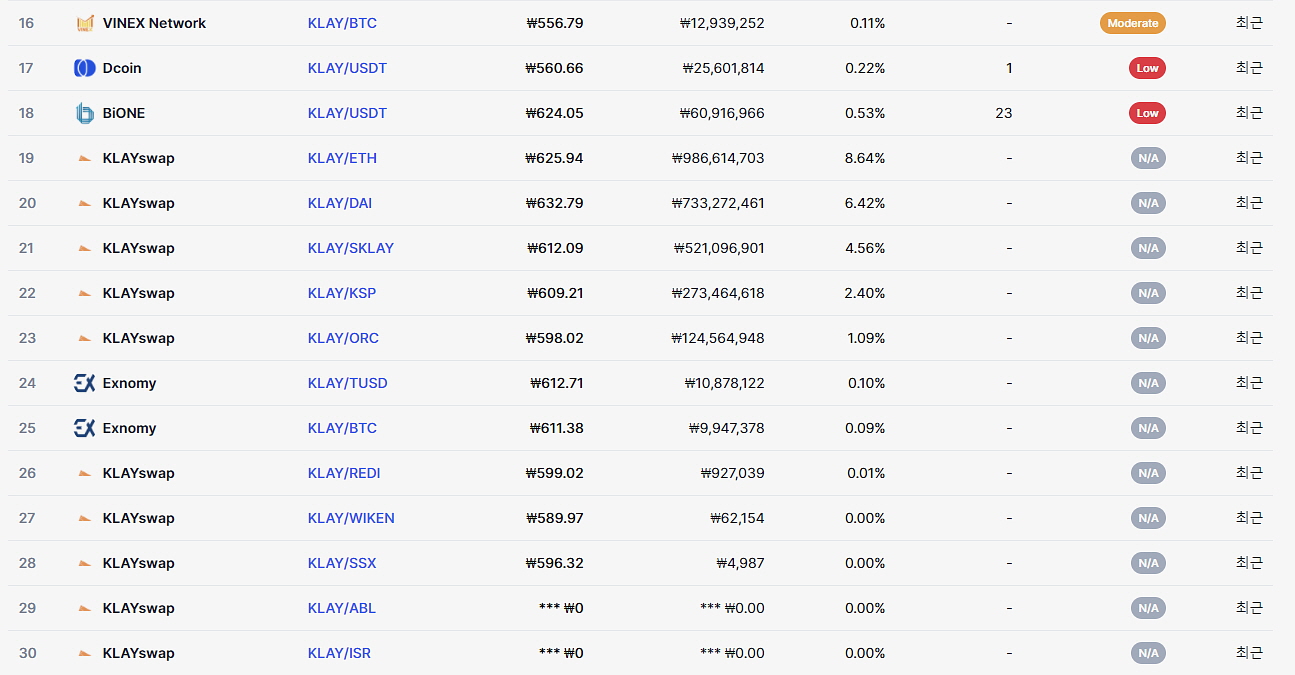The height and width of the screenshot is (675, 1295).
Task: Open the KLAY/BTC pair on Exnomy
Action: coord(342,428)
